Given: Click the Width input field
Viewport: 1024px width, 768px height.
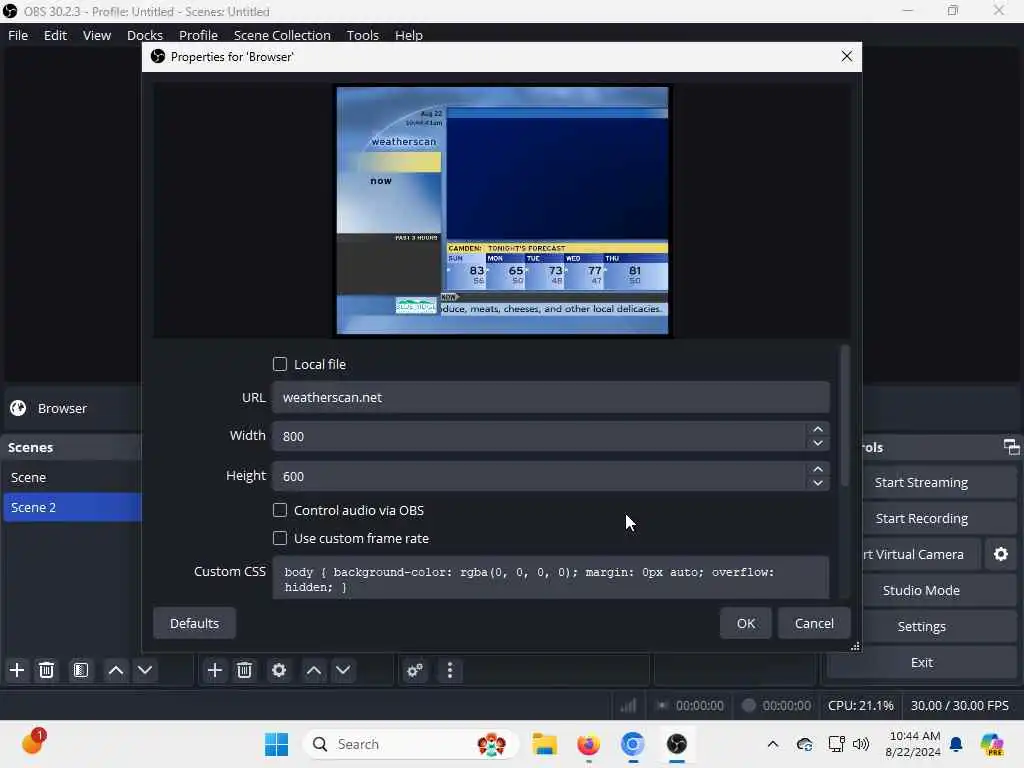Looking at the screenshot, I should tap(539, 436).
